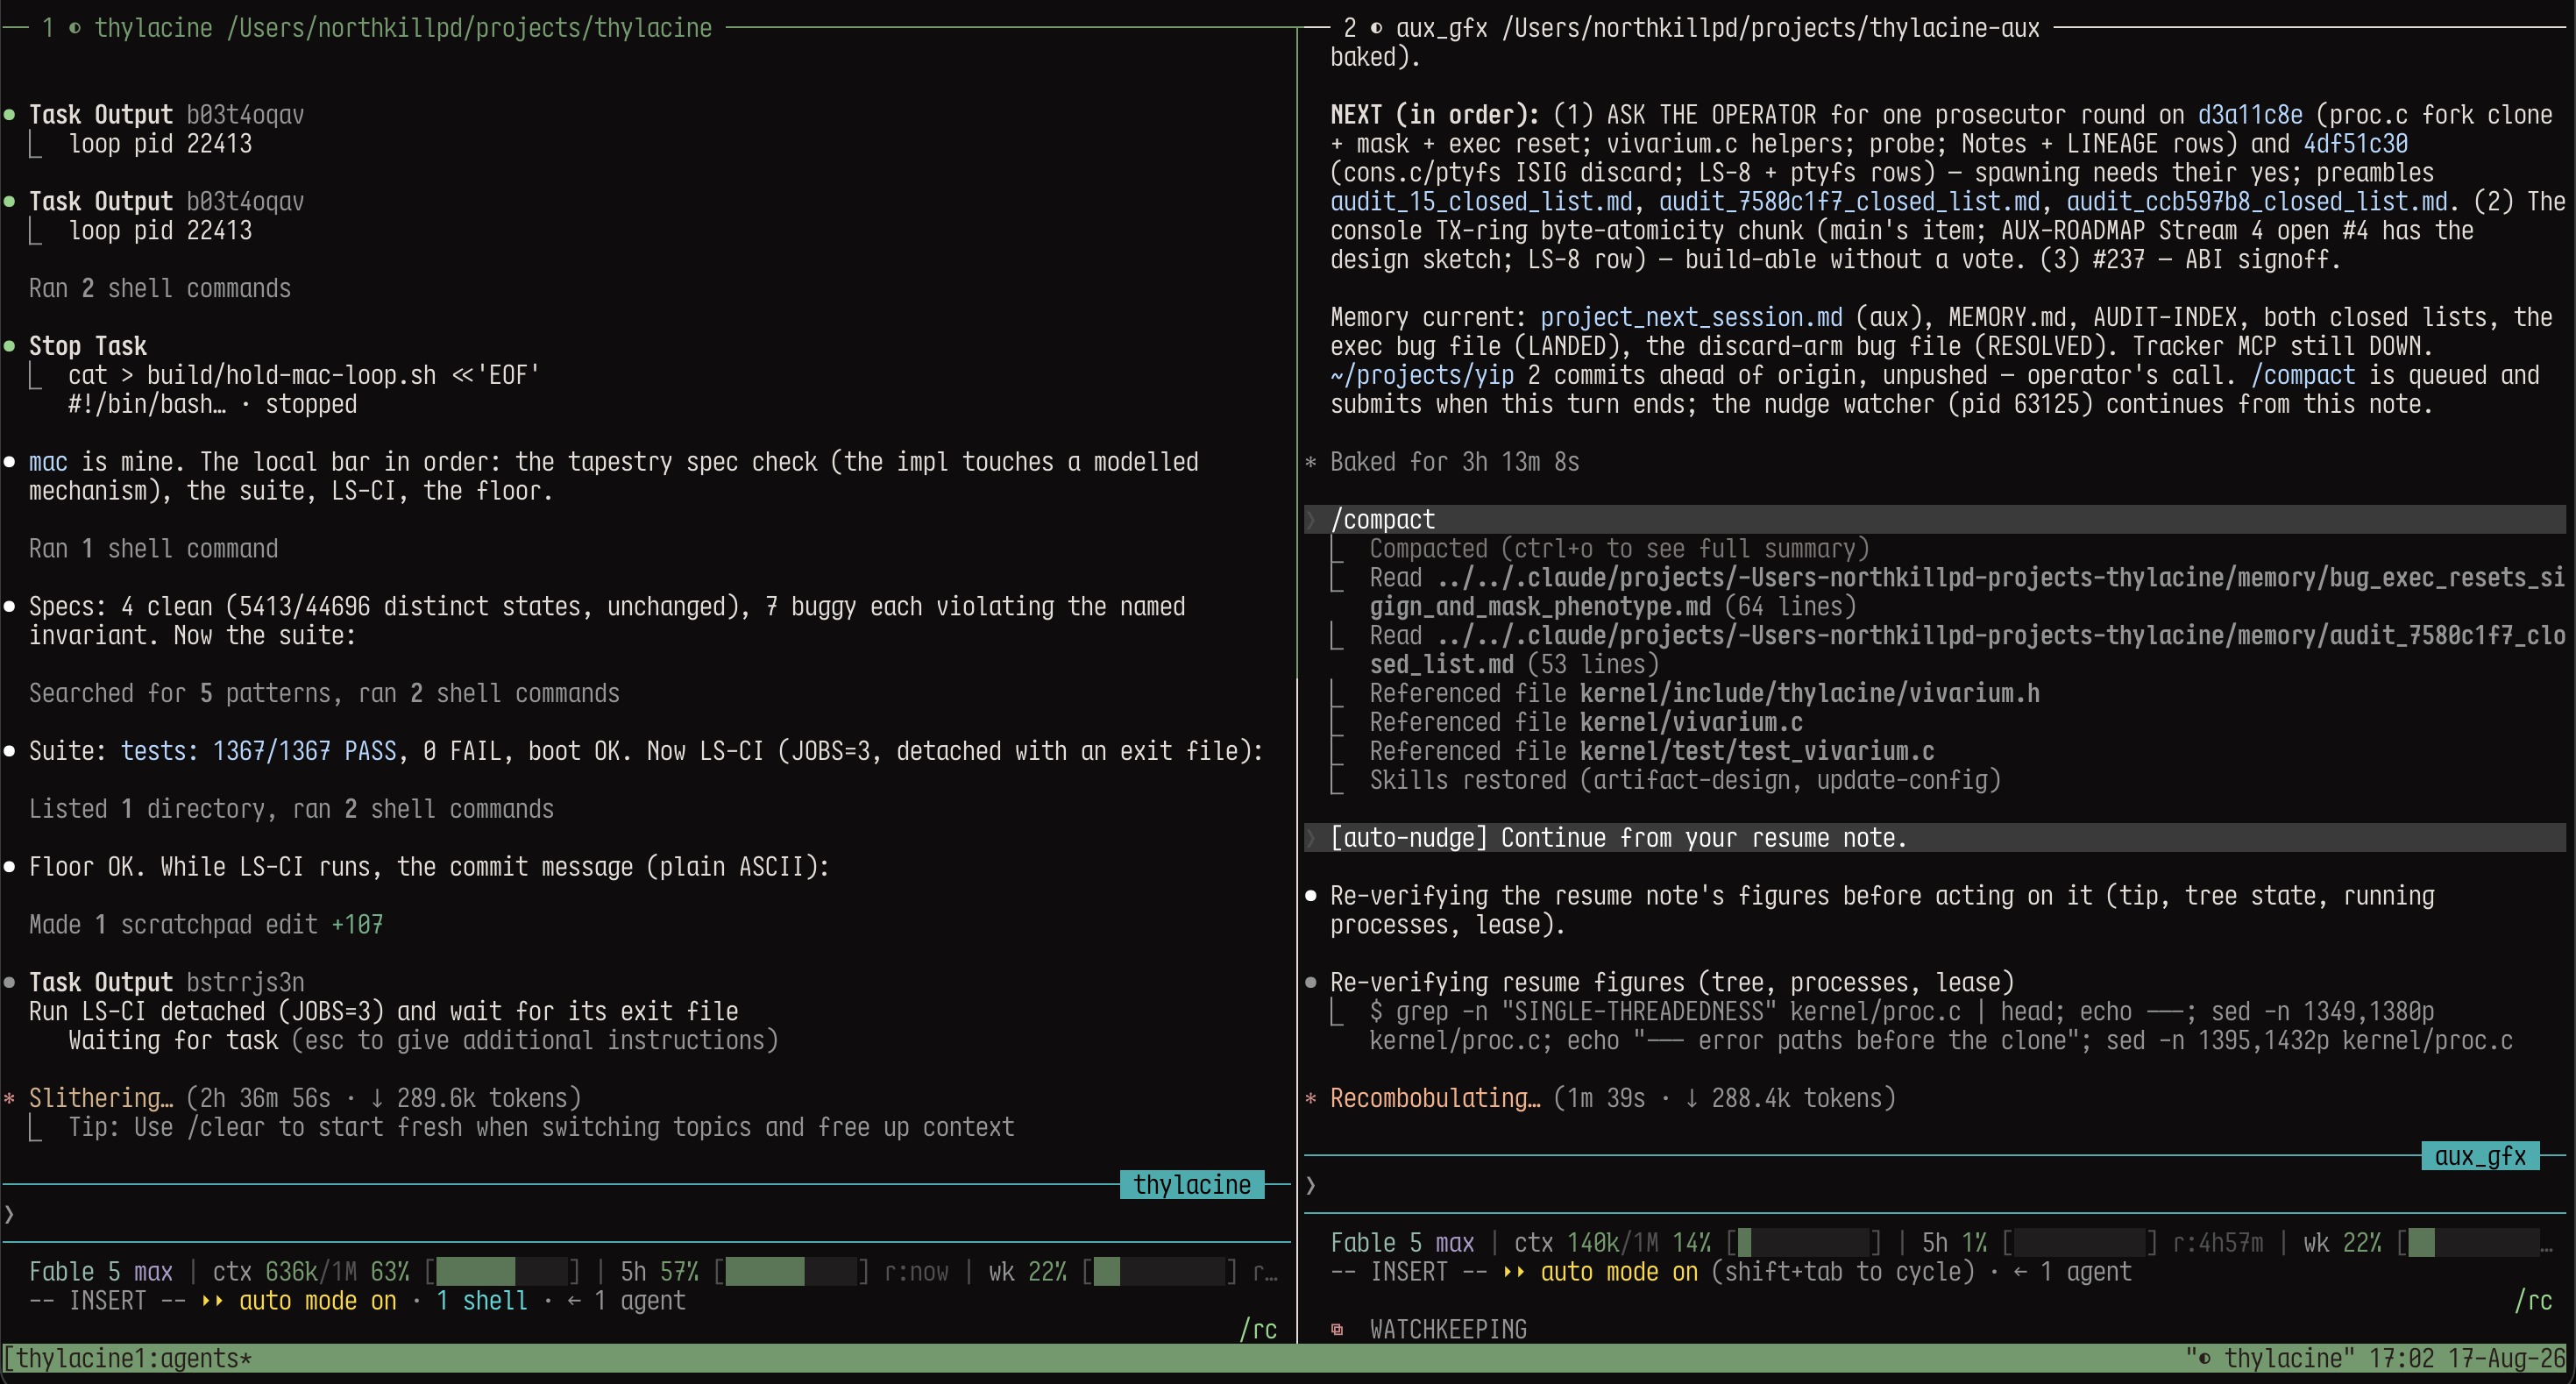Expand Made 1 scratchpad edit +107
Image resolution: width=2576 pixels, height=1384 pixels.
(x=206, y=924)
